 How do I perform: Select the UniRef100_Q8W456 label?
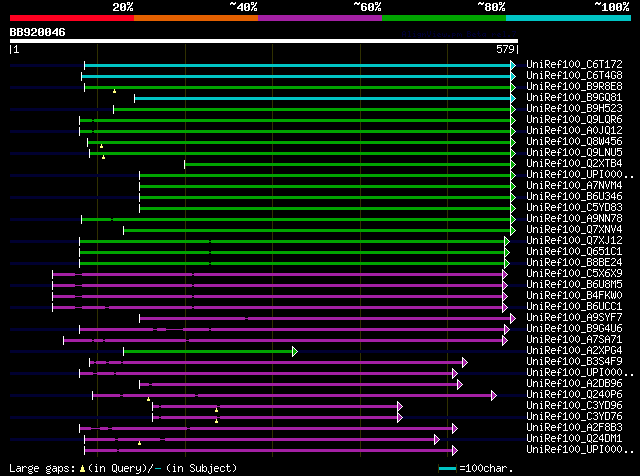(574, 142)
